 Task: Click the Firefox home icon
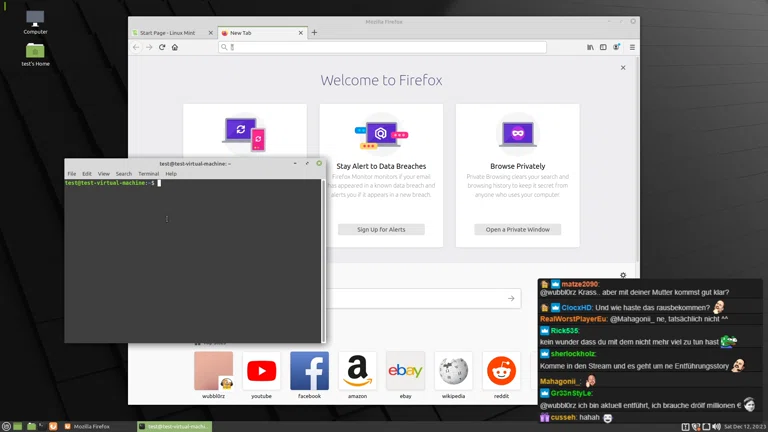coord(175,47)
